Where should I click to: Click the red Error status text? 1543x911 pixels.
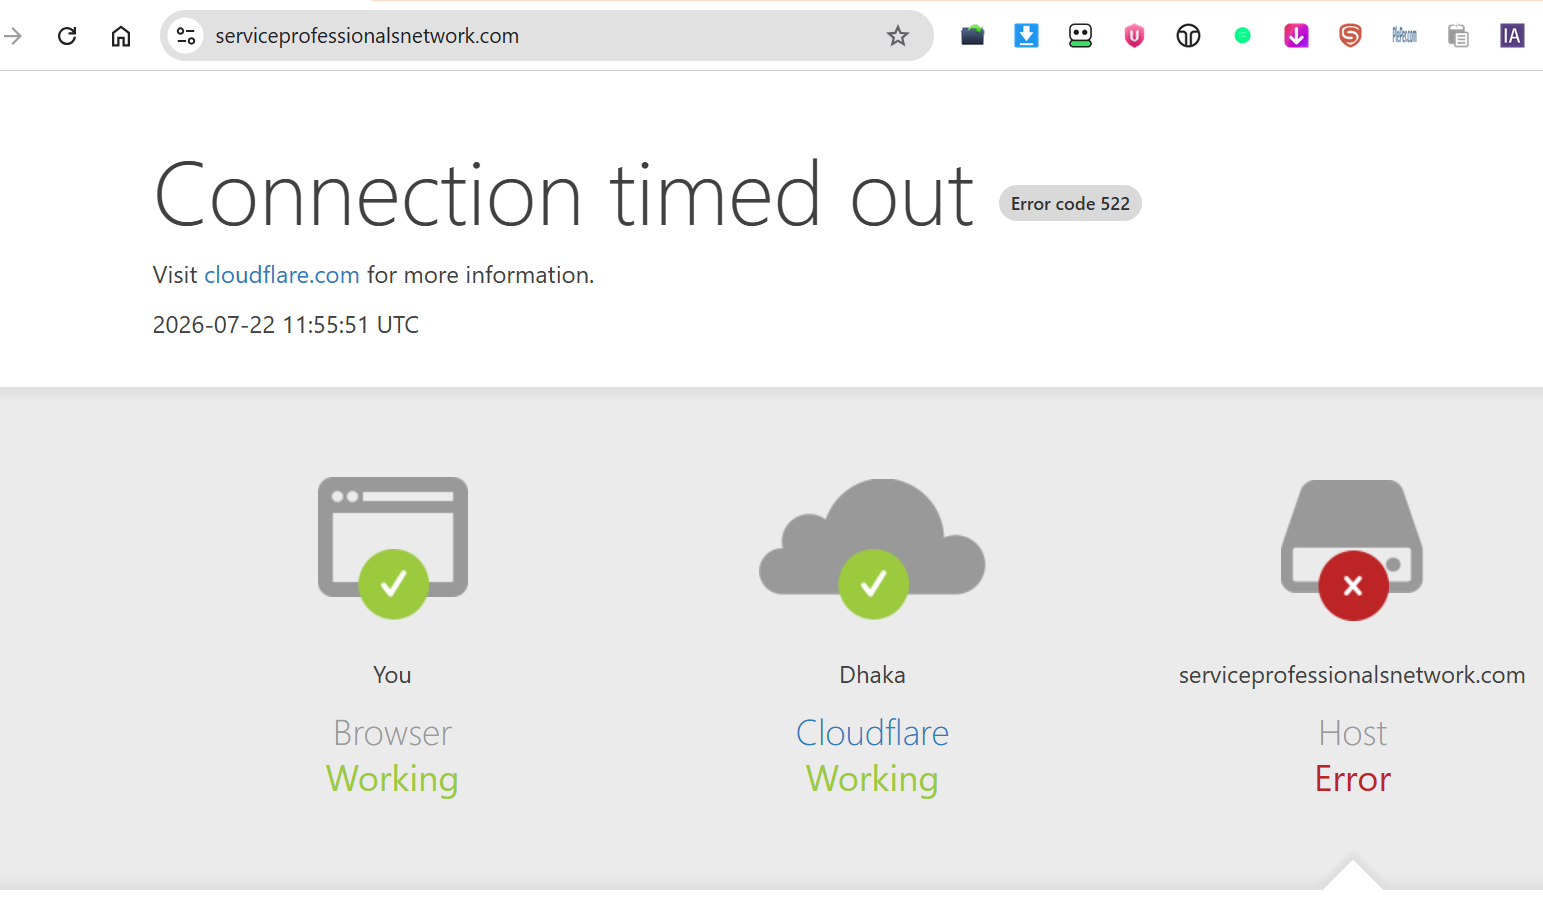(1352, 779)
